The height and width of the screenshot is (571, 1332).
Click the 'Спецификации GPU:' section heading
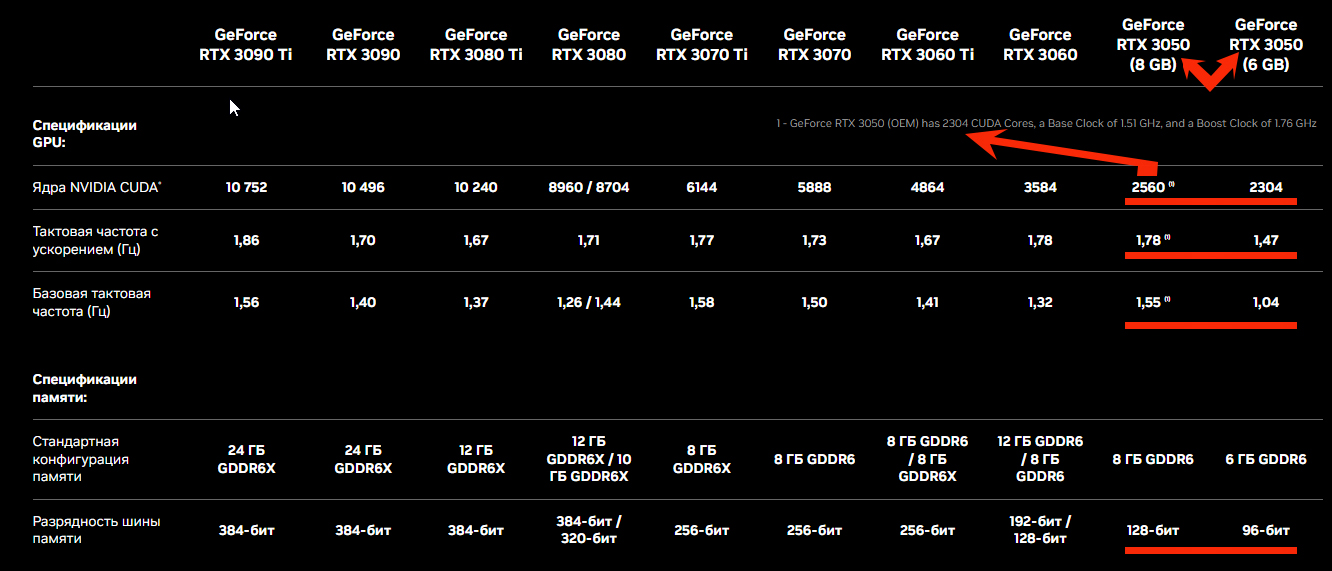85,134
